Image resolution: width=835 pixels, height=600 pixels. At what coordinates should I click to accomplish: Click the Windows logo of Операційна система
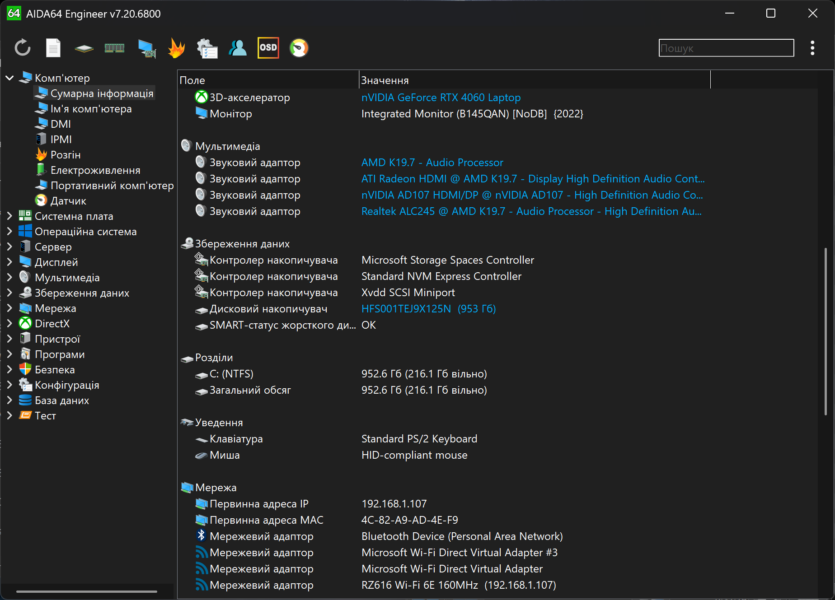tap(25, 231)
